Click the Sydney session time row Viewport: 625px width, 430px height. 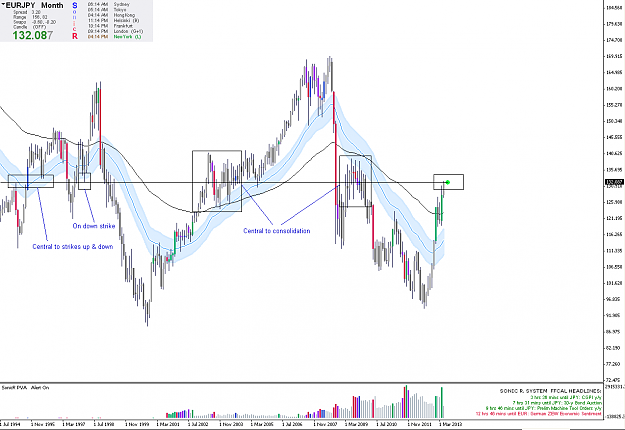click(x=108, y=4)
